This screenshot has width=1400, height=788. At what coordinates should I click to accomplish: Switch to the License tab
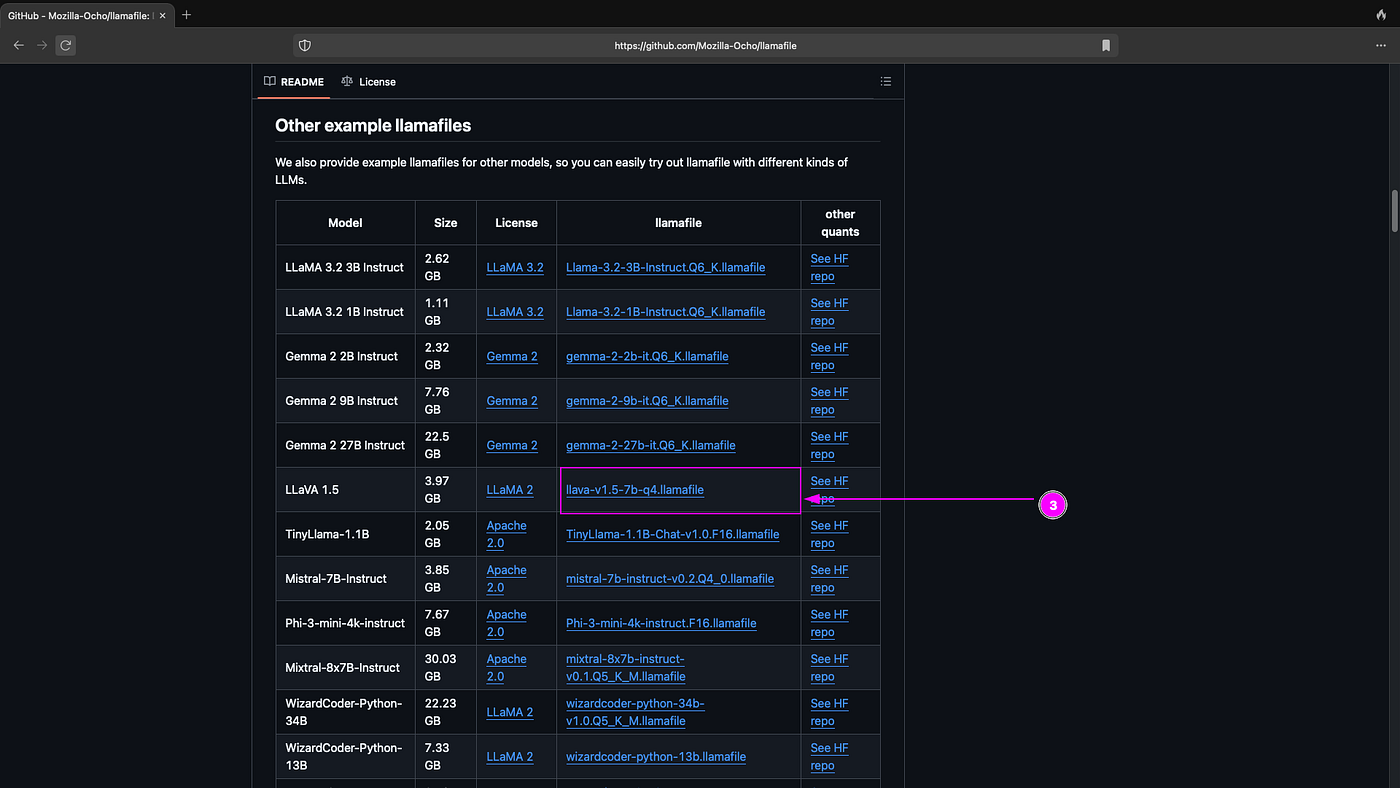coord(368,82)
